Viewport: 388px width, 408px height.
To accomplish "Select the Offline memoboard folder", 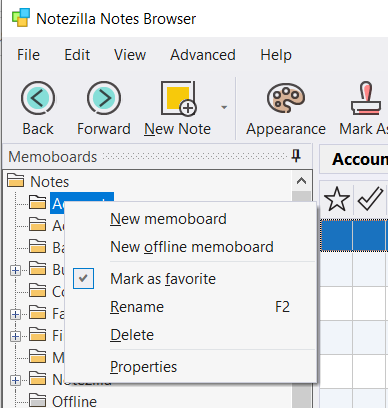I will point(74,401).
